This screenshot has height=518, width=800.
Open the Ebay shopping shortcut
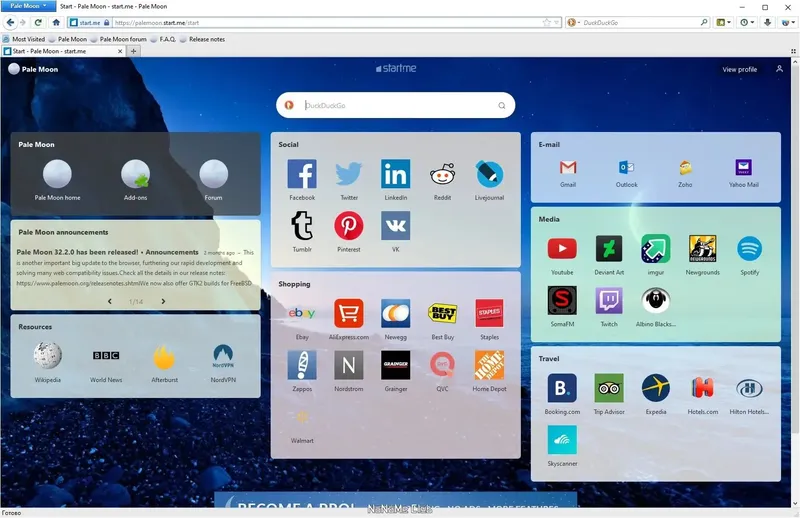pyautogui.click(x=302, y=313)
